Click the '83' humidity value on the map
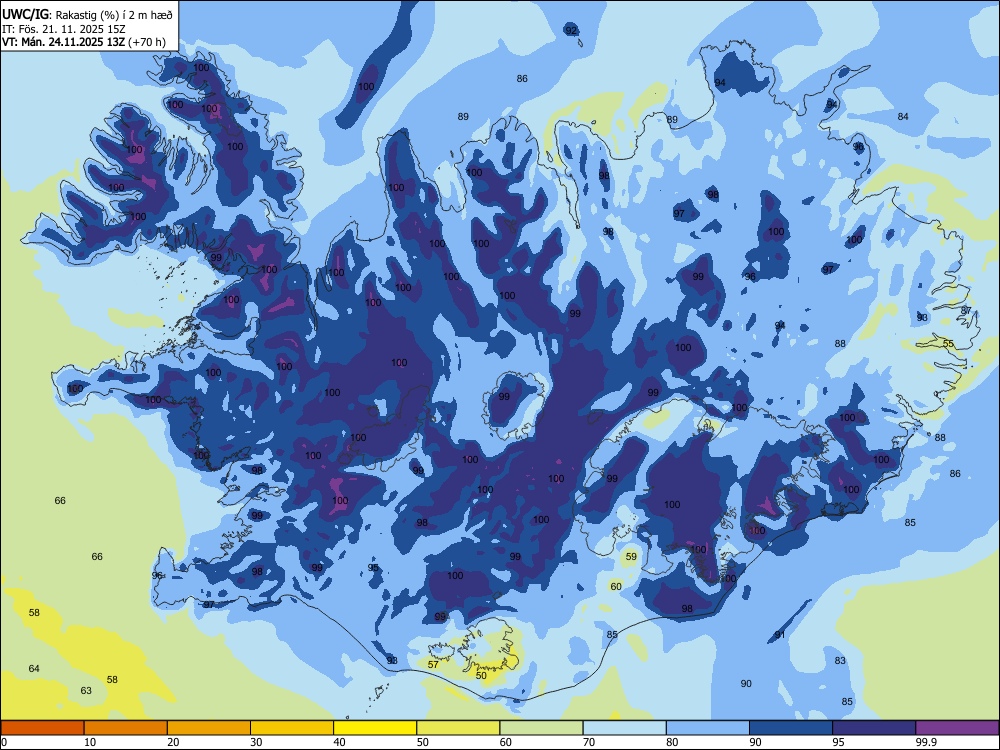Image resolution: width=1000 pixels, height=750 pixels. coord(840,661)
